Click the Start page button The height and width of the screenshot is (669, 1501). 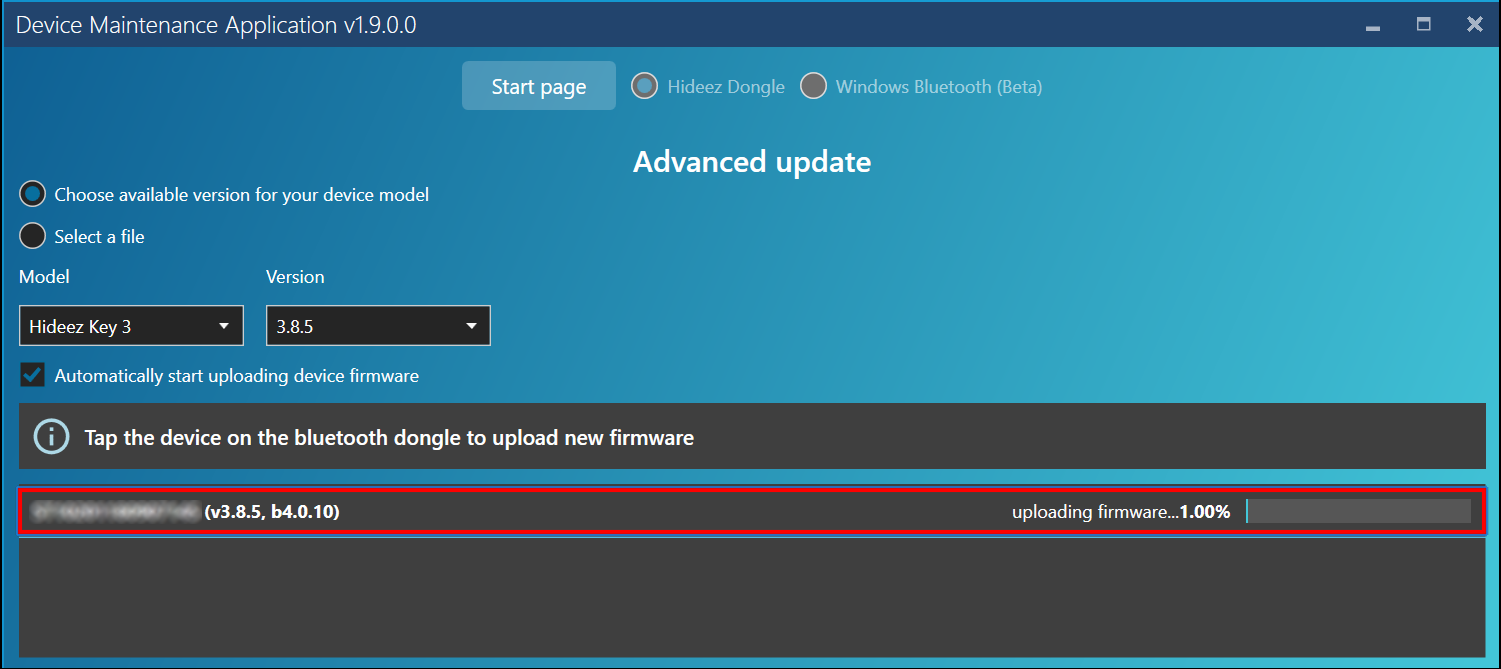click(x=538, y=87)
